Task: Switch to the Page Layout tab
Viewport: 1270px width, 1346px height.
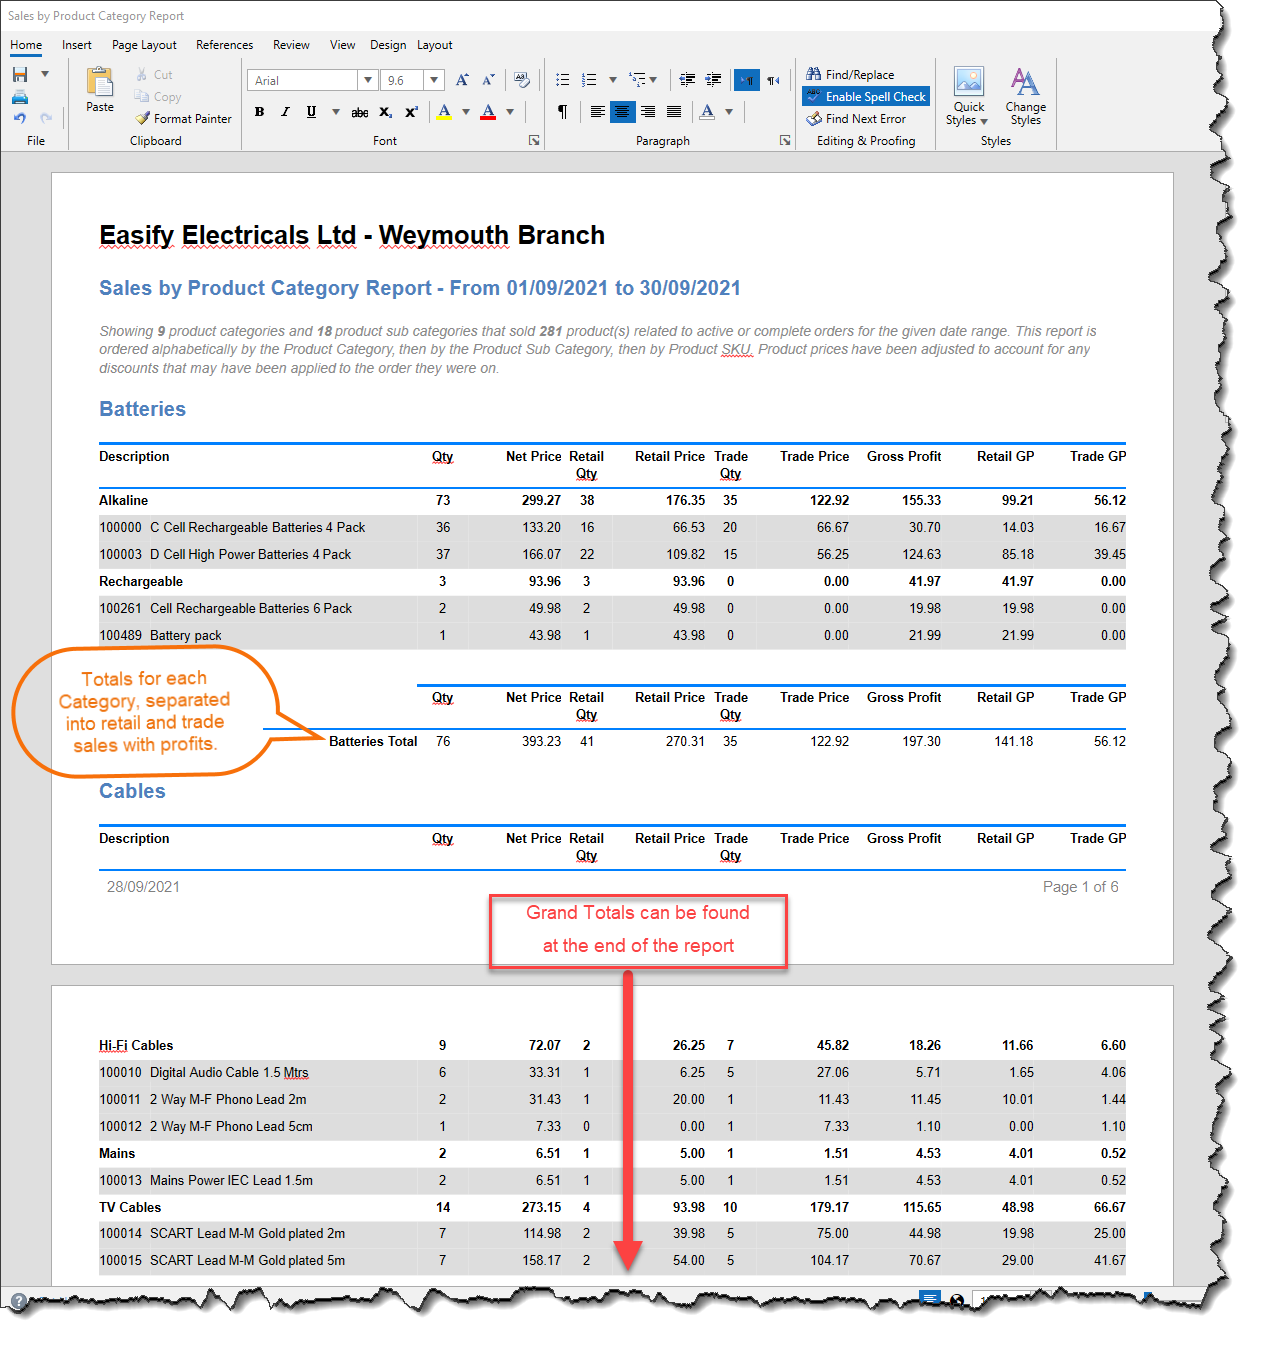Action: coord(144,45)
